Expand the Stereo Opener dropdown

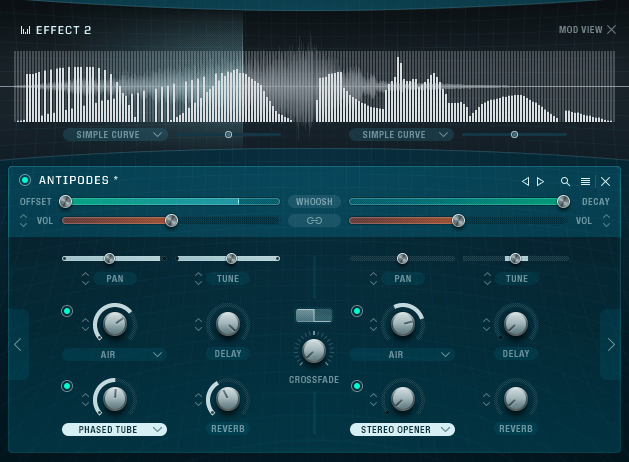click(x=402, y=429)
